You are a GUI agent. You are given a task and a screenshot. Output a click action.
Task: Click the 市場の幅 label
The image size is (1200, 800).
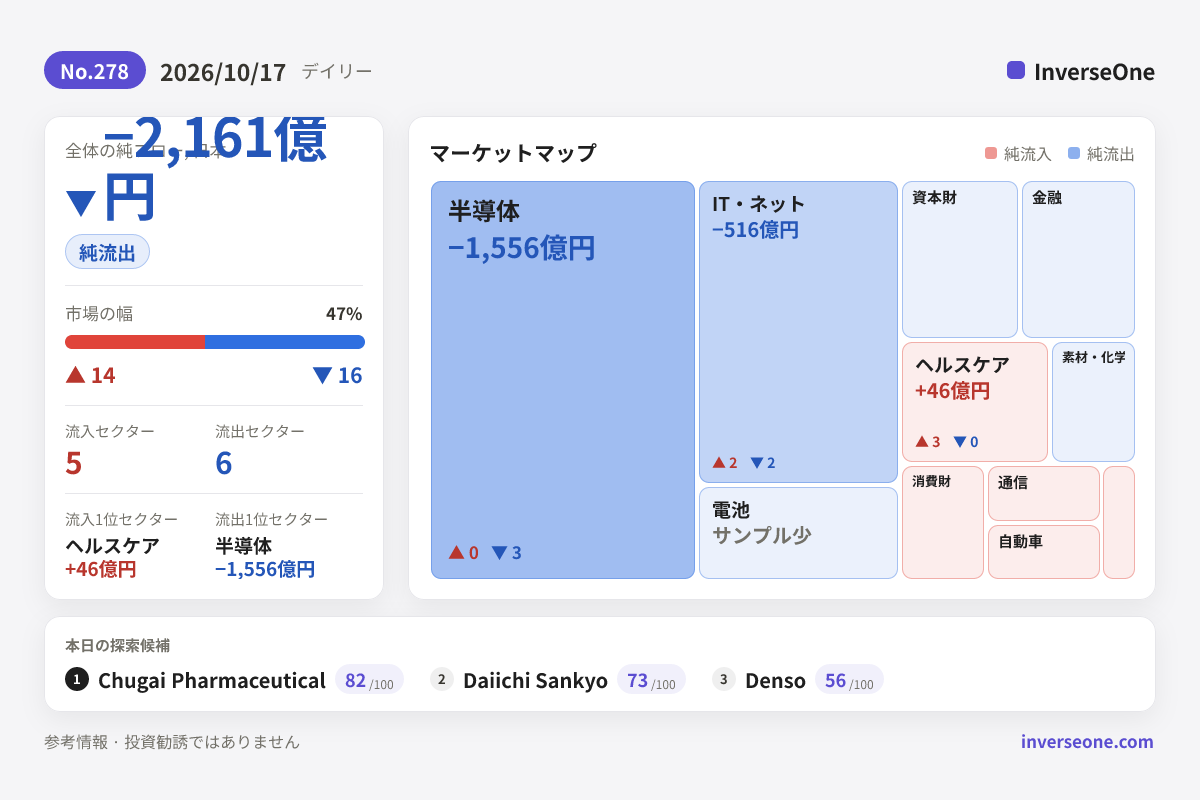[99, 313]
